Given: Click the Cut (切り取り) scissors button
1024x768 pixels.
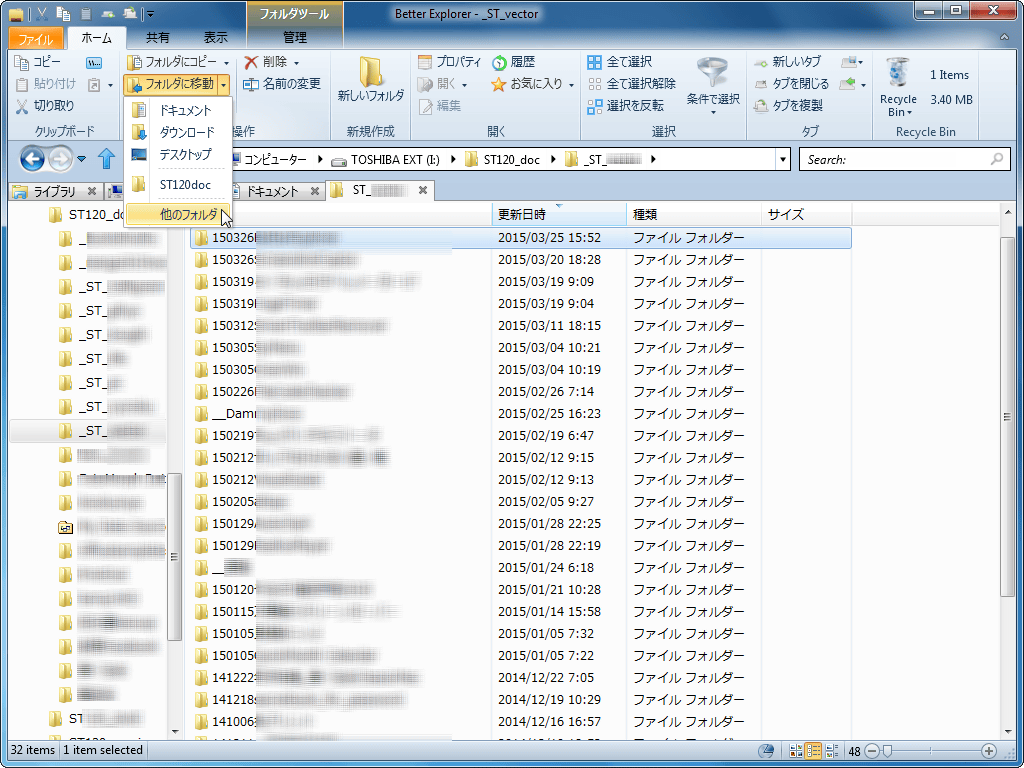Looking at the screenshot, I should tap(45, 106).
